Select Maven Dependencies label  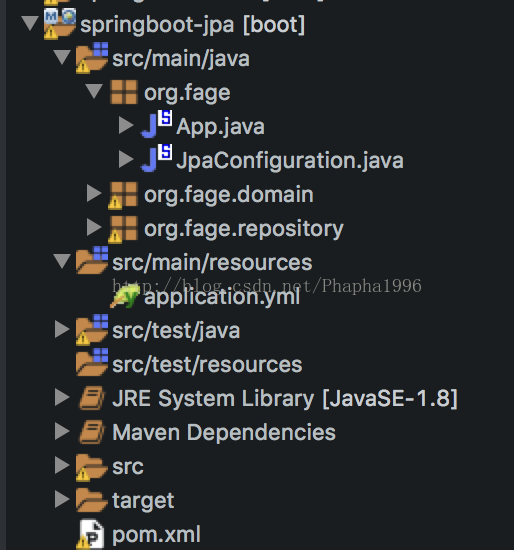pyautogui.click(x=224, y=432)
